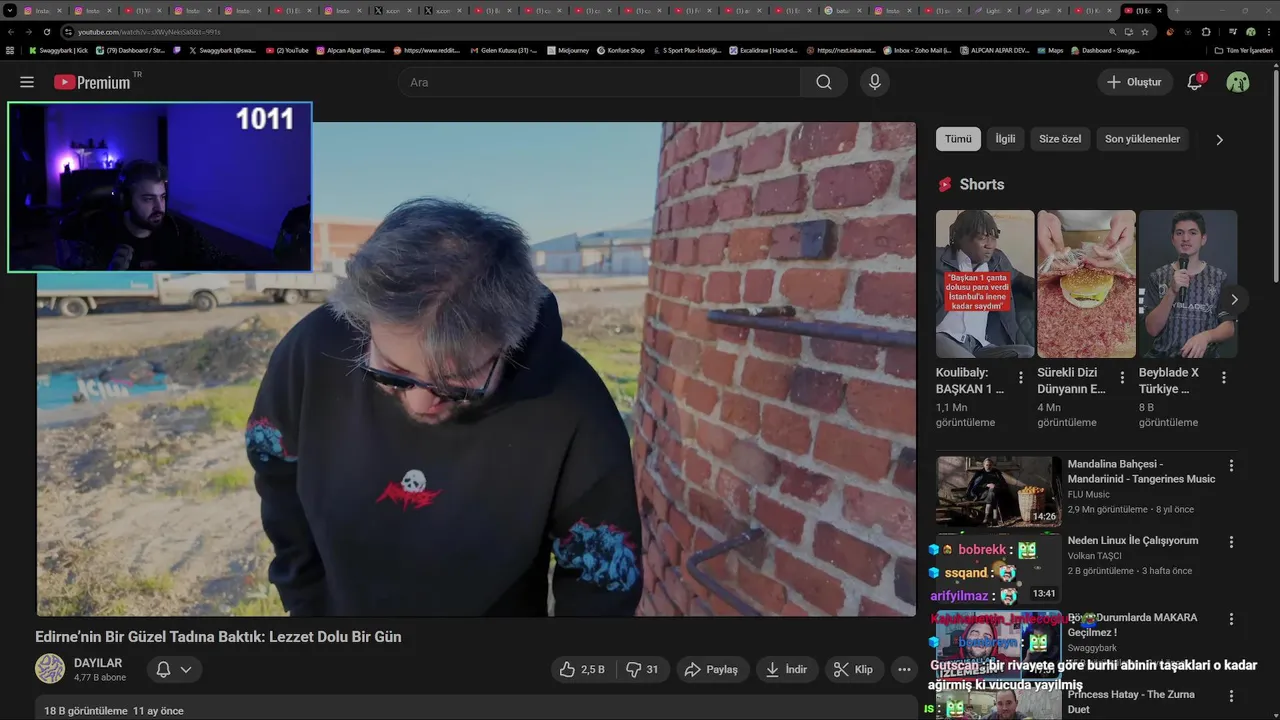Create a clip with Klip button
The width and height of the screenshot is (1280, 720).
(854, 670)
